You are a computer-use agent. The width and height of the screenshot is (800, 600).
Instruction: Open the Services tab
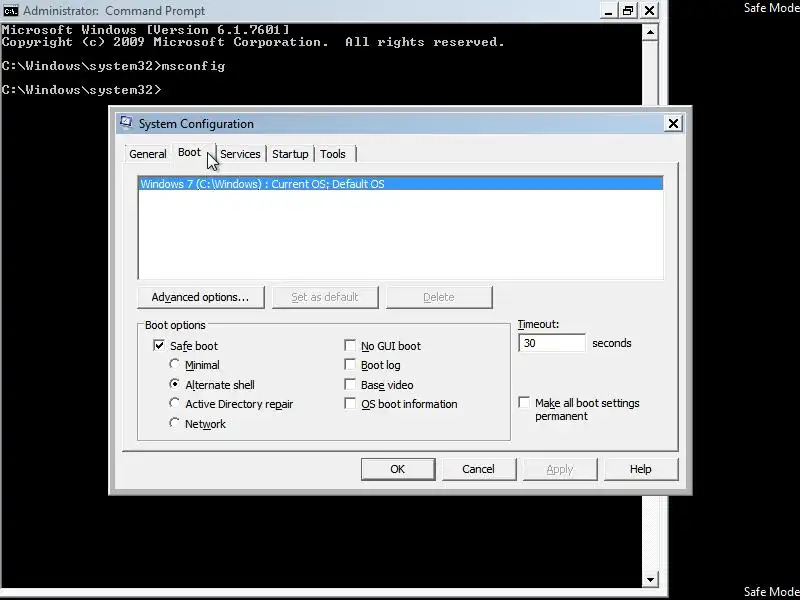coord(240,154)
